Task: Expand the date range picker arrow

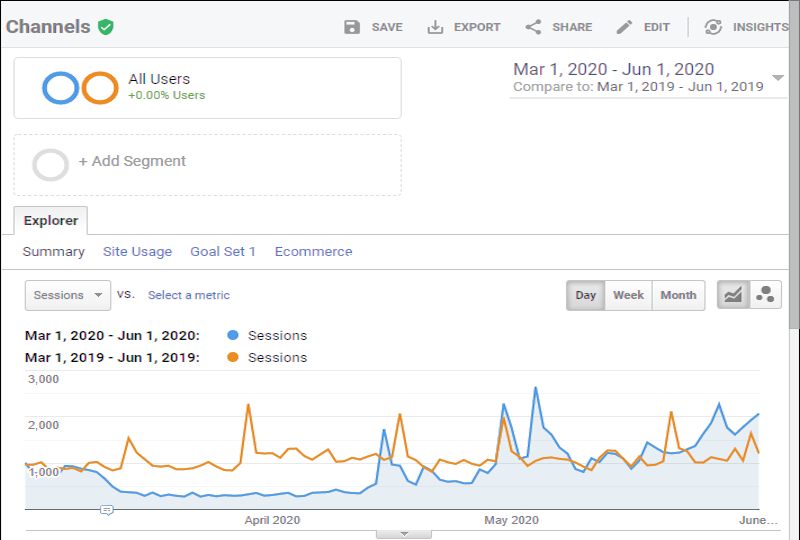Action: (x=778, y=78)
